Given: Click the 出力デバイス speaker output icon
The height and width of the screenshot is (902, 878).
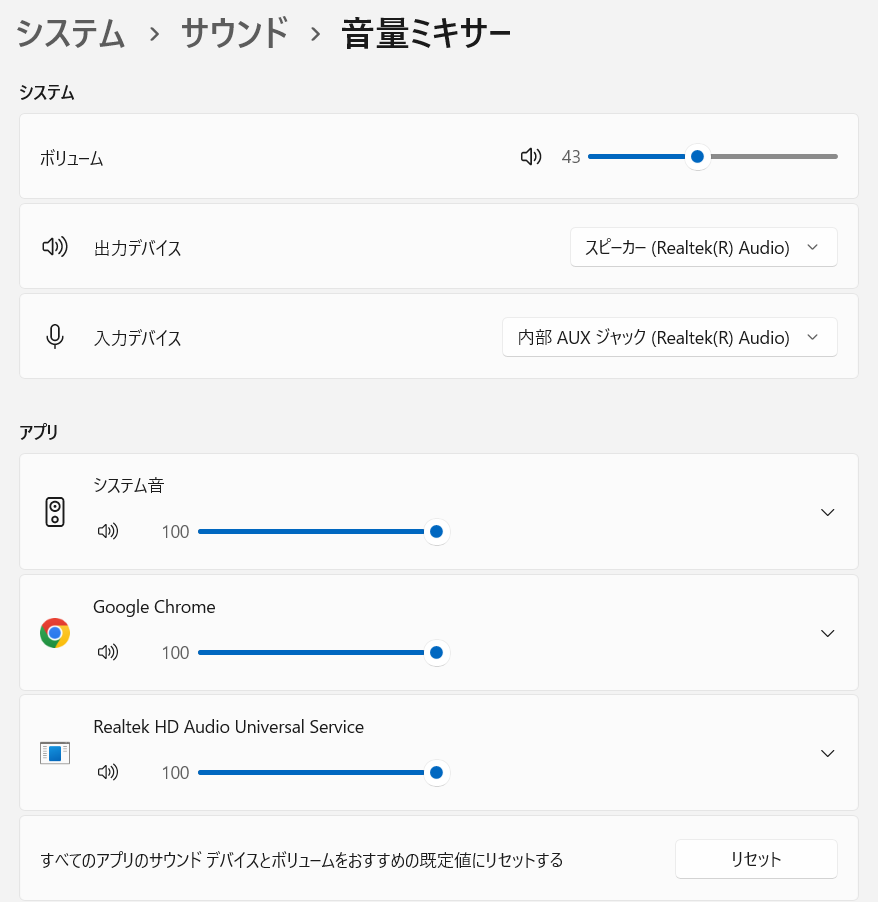Looking at the screenshot, I should (x=54, y=247).
